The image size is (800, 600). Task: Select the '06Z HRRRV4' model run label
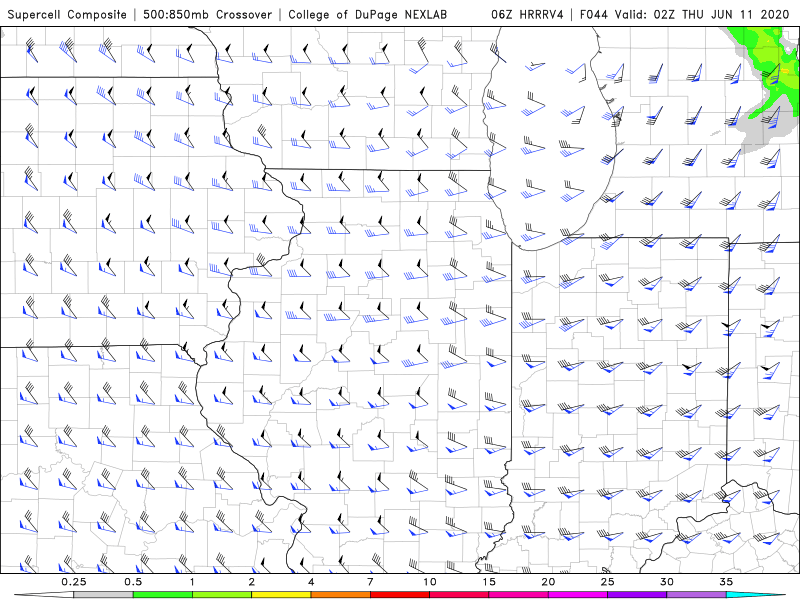tap(527, 15)
